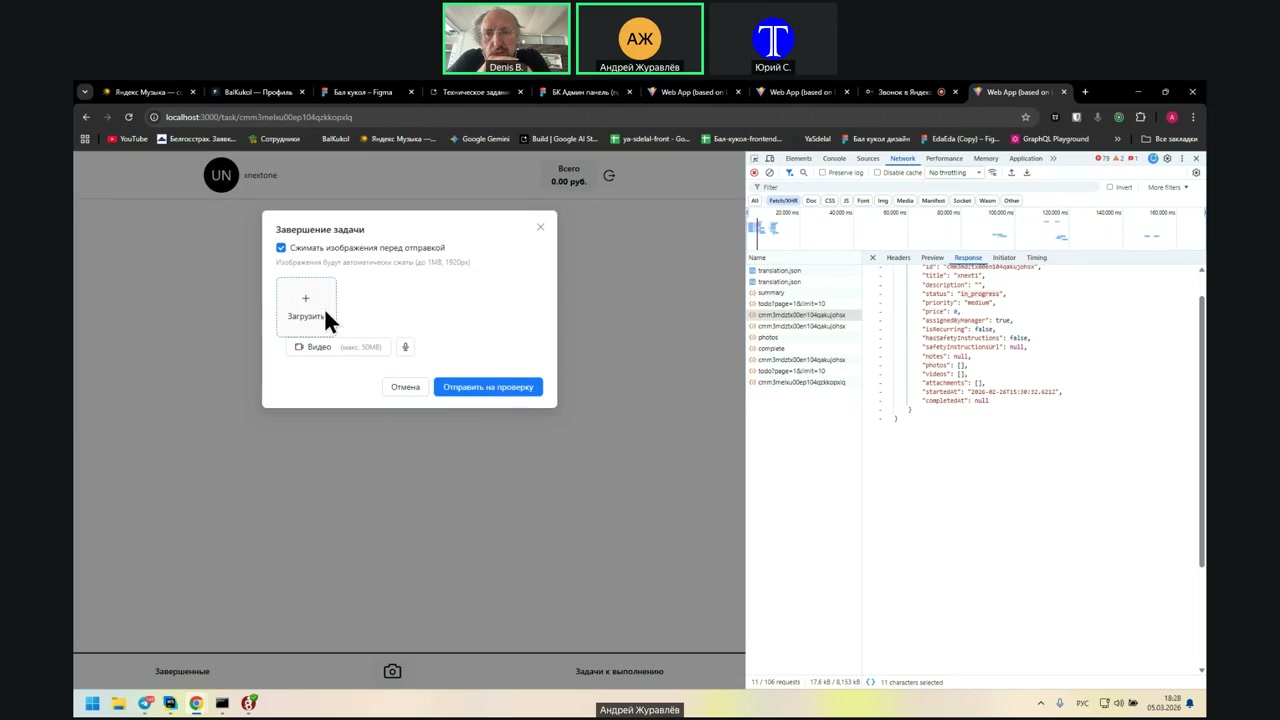The width and height of the screenshot is (1280, 720).
Task: Click the refresh icon next to the total
Action: [x=609, y=176]
